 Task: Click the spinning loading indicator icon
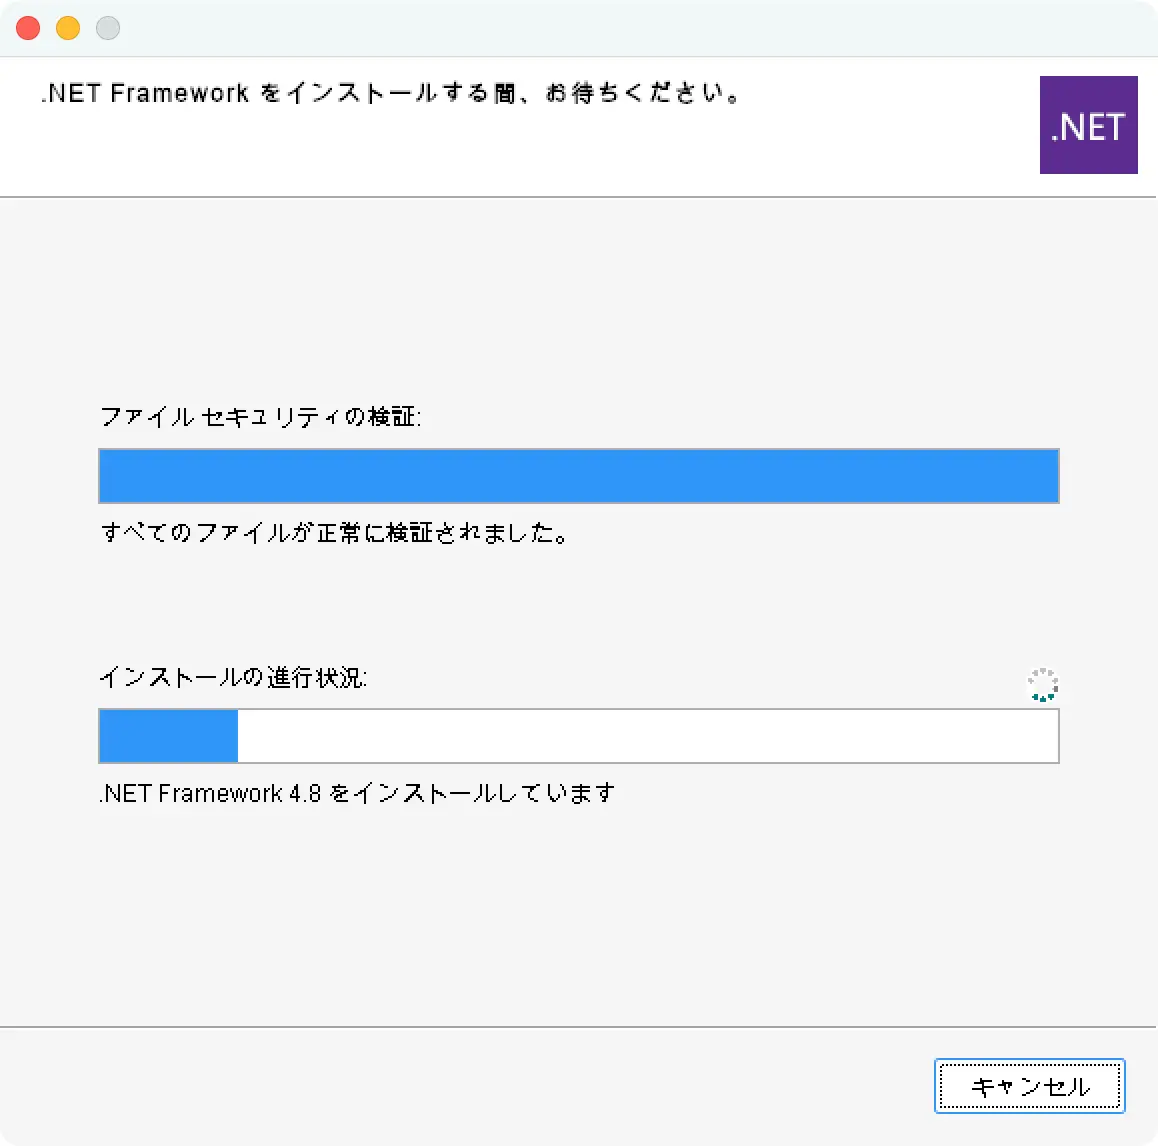point(1043,685)
